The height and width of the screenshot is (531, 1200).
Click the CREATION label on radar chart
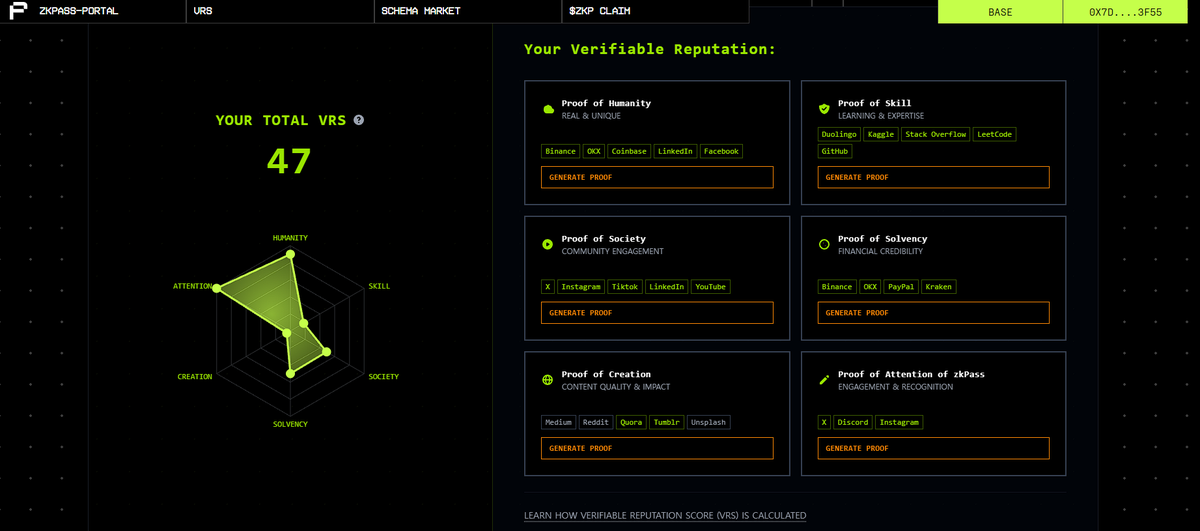pos(195,377)
